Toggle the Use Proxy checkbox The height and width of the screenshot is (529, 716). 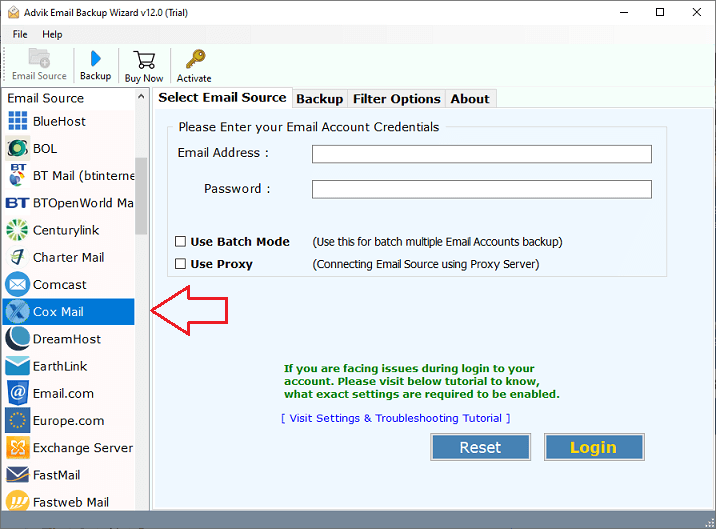click(x=180, y=264)
